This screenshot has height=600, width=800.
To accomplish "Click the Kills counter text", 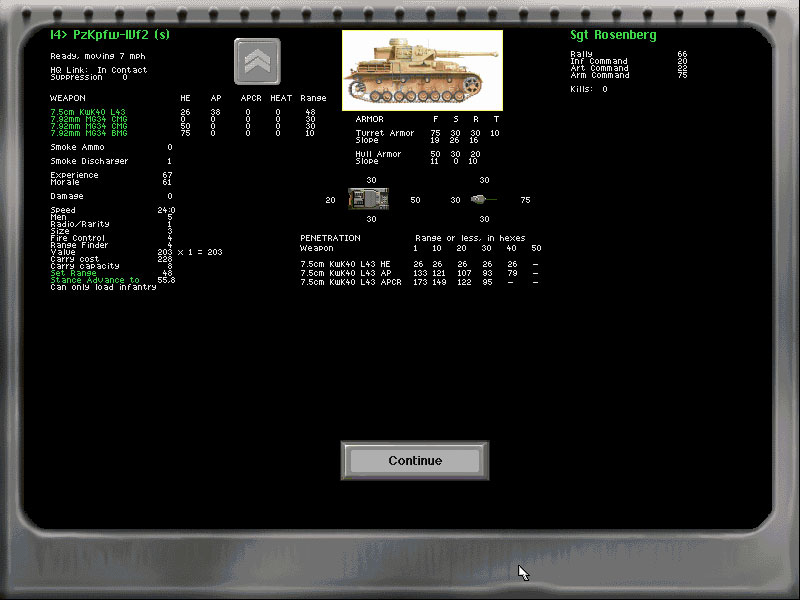I will 588,89.
